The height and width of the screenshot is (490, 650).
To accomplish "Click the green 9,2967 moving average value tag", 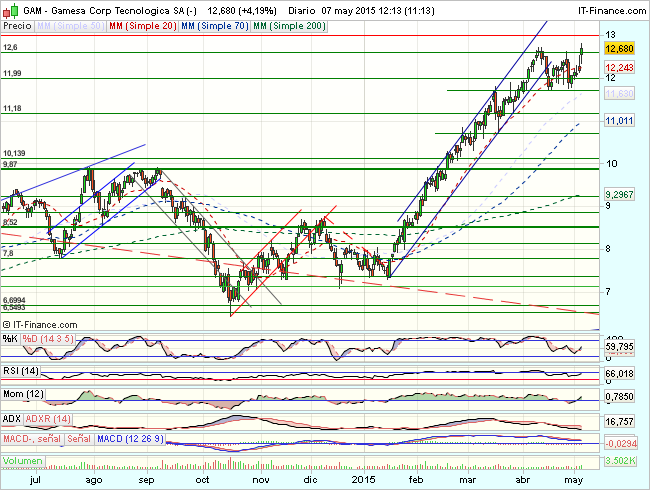I will point(619,194).
